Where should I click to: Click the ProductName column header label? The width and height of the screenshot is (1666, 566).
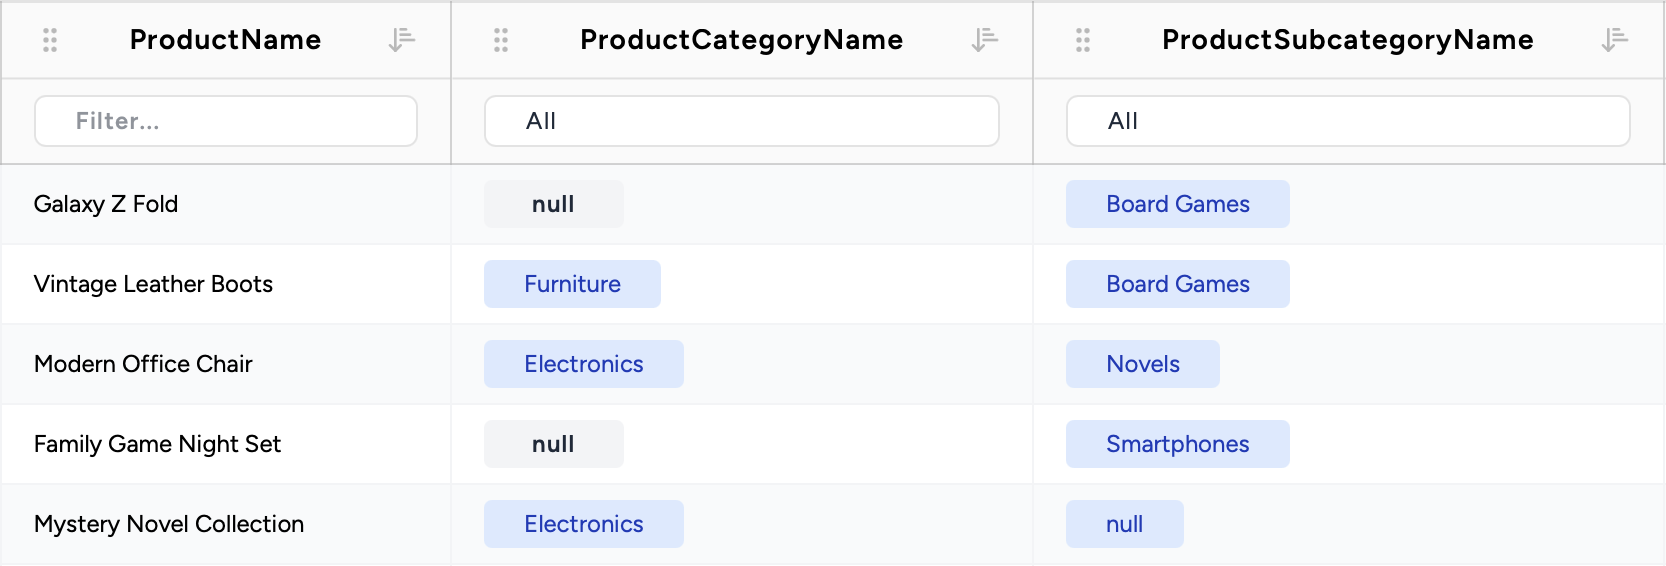click(x=225, y=40)
